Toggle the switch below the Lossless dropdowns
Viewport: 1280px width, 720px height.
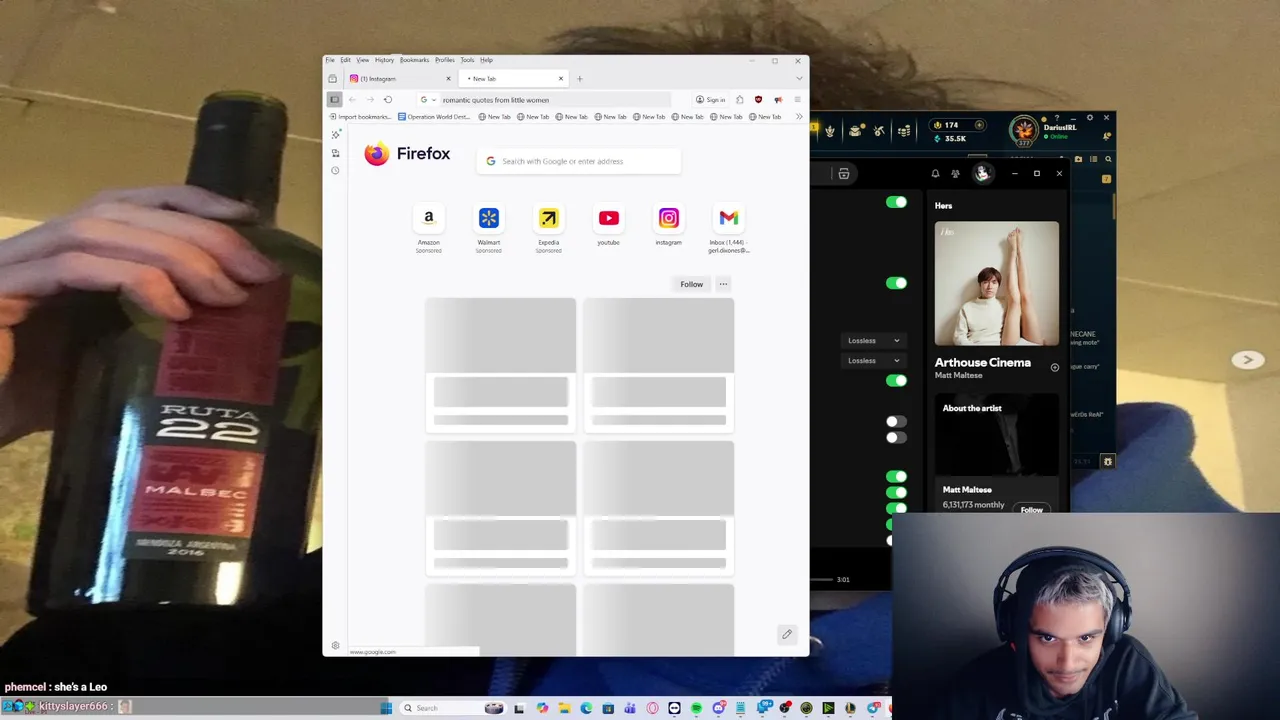click(896, 380)
